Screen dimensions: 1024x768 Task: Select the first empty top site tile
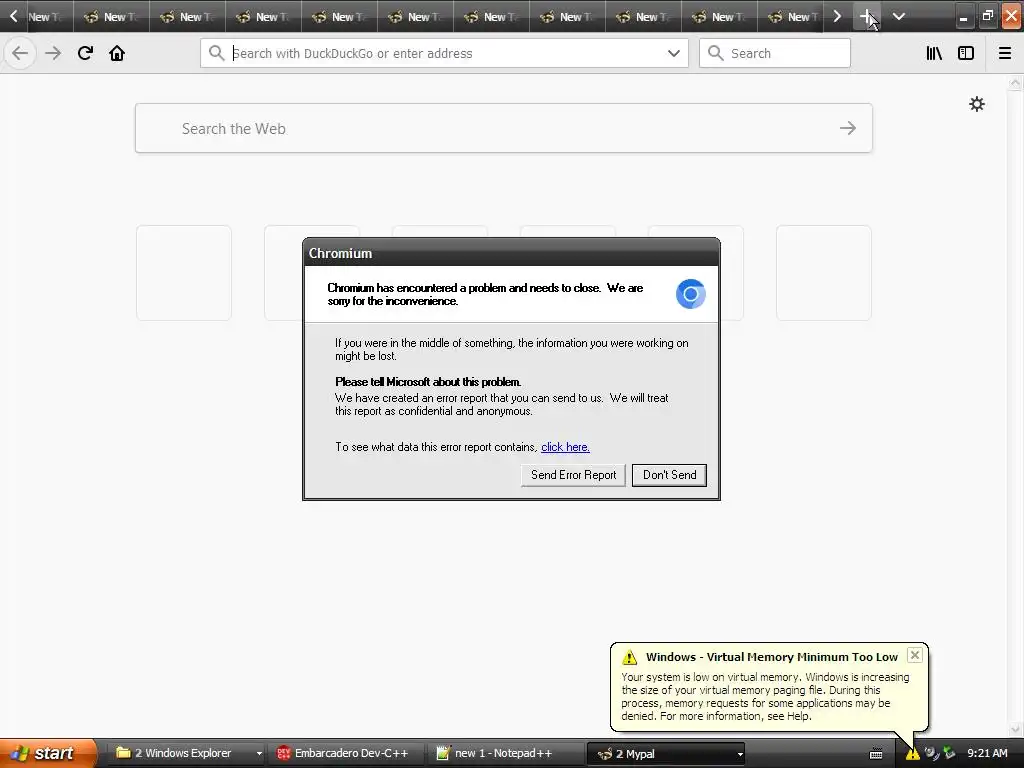pos(184,273)
